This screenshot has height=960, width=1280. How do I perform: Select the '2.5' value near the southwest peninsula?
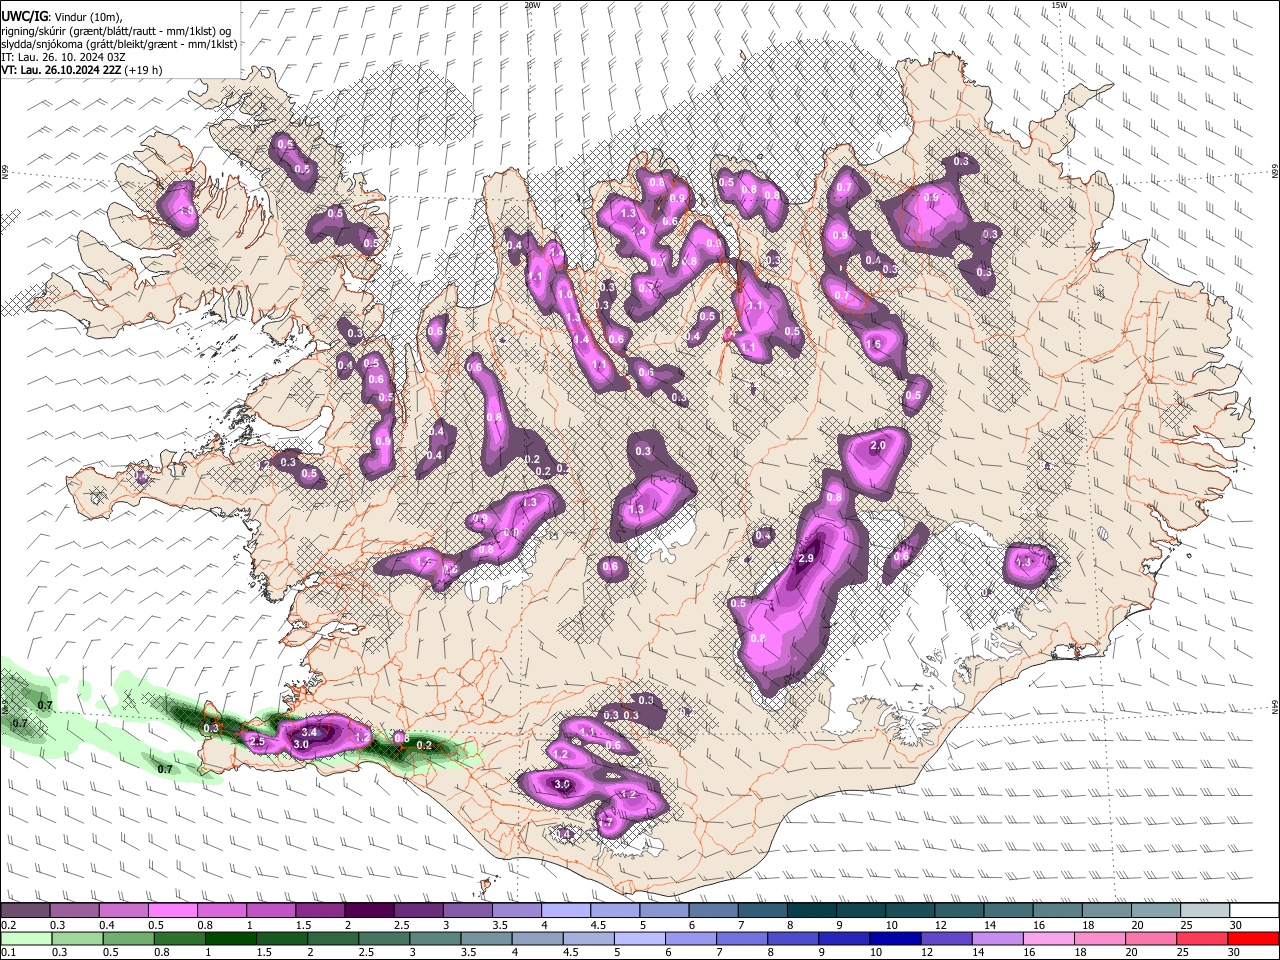(x=257, y=741)
